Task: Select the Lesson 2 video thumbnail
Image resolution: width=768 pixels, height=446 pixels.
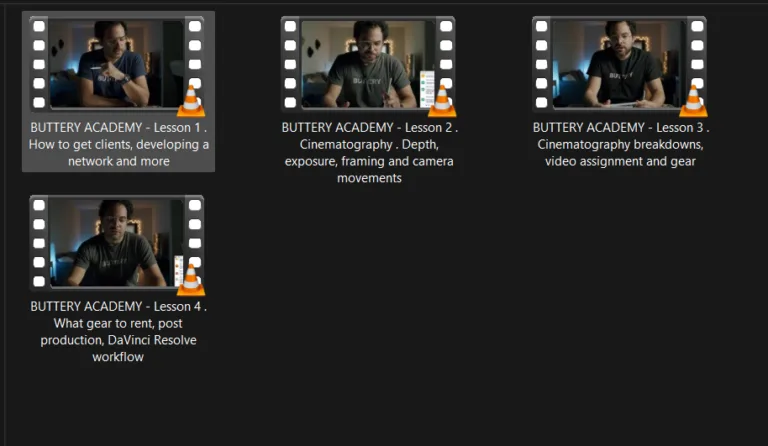Action: click(367, 64)
